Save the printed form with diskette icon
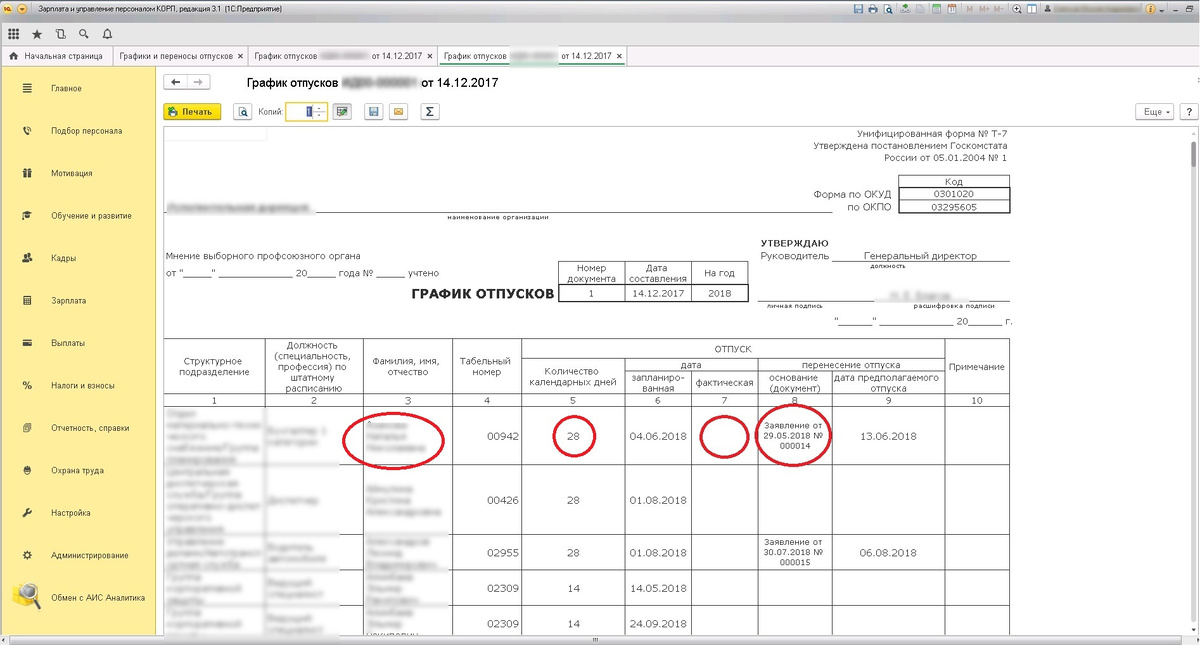 click(374, 112)
